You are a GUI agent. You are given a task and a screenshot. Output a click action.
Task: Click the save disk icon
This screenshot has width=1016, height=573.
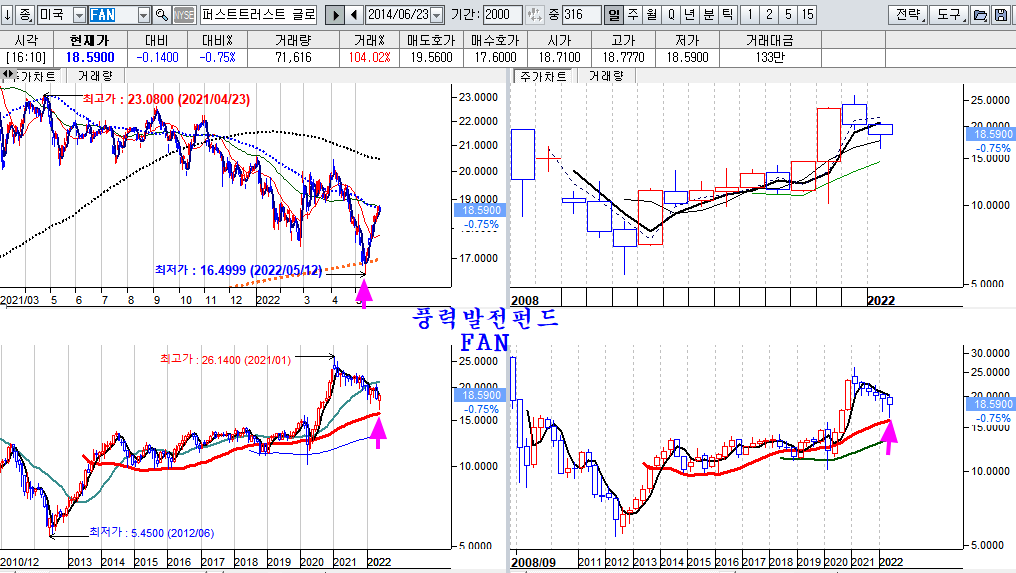click(1001, 15)
